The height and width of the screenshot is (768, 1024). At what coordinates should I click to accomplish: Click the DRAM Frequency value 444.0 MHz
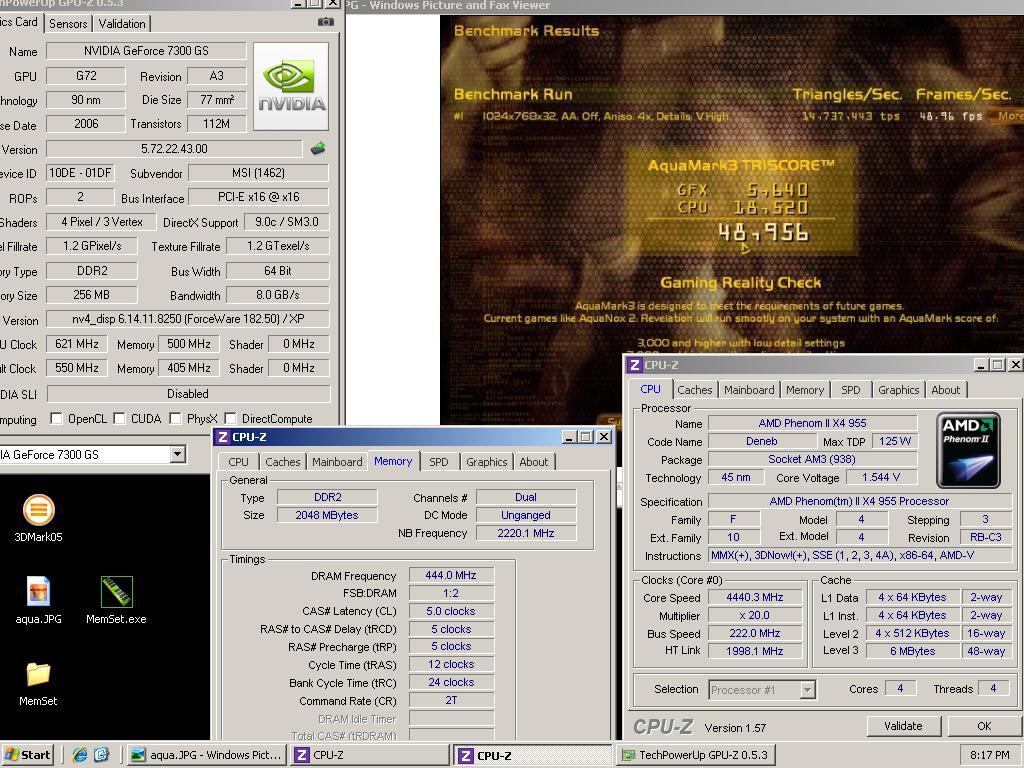click(451, 575)
